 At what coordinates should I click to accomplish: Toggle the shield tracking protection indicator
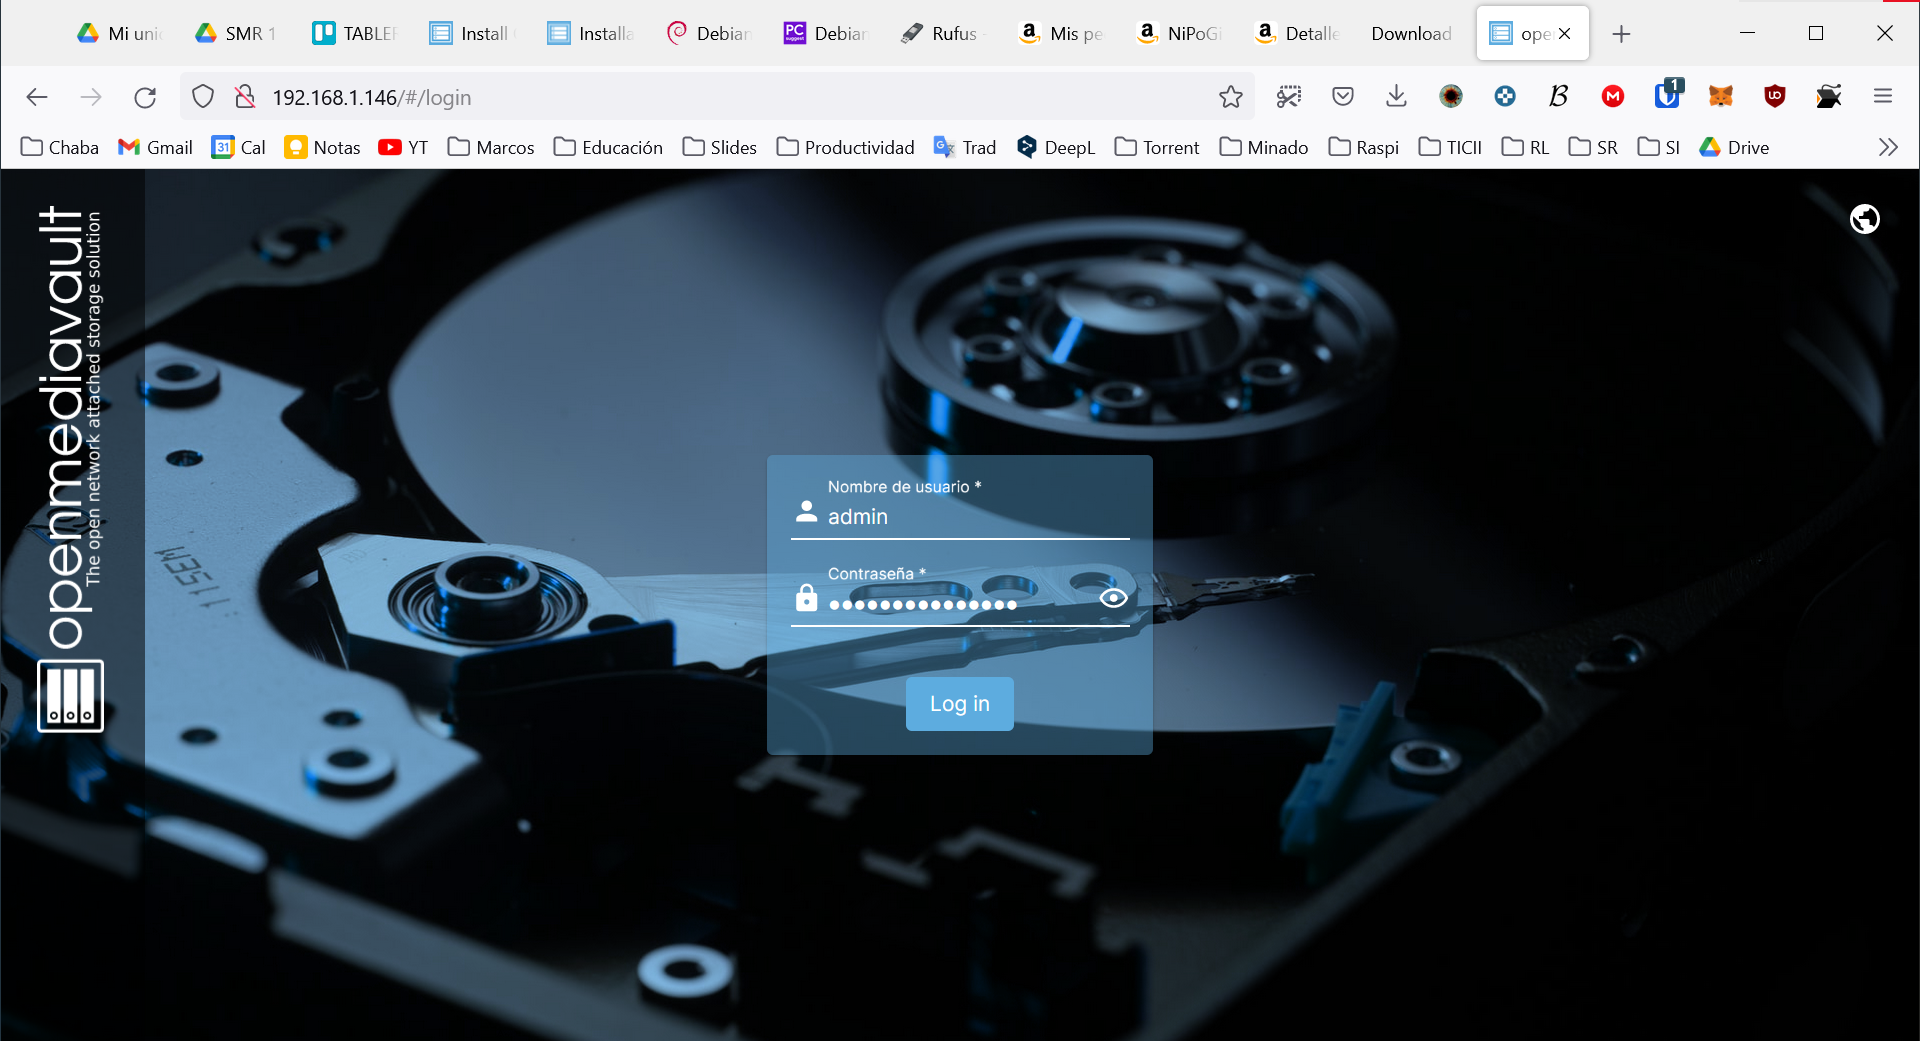203,96
